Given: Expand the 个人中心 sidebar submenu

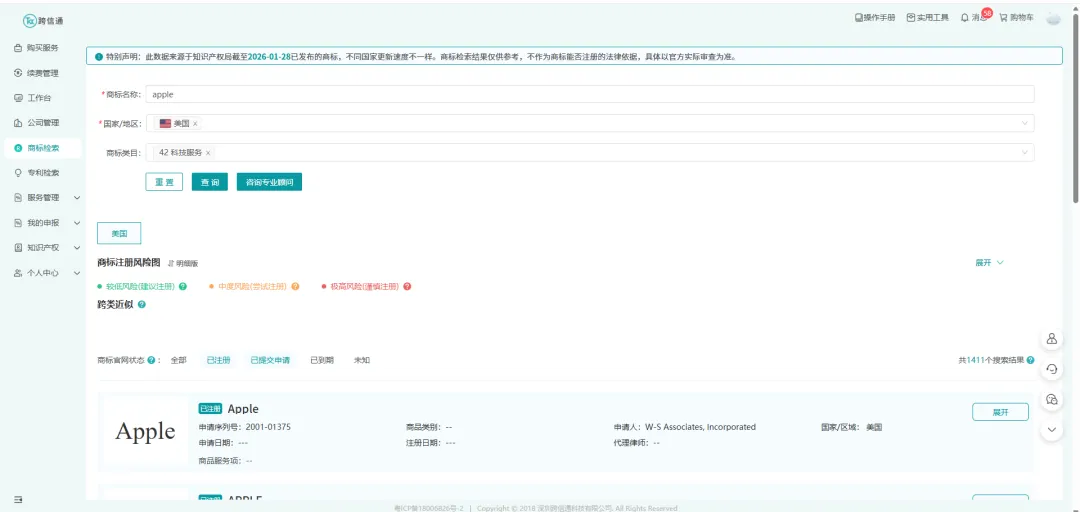Looking at the screenshot, I should click(77, 273).
